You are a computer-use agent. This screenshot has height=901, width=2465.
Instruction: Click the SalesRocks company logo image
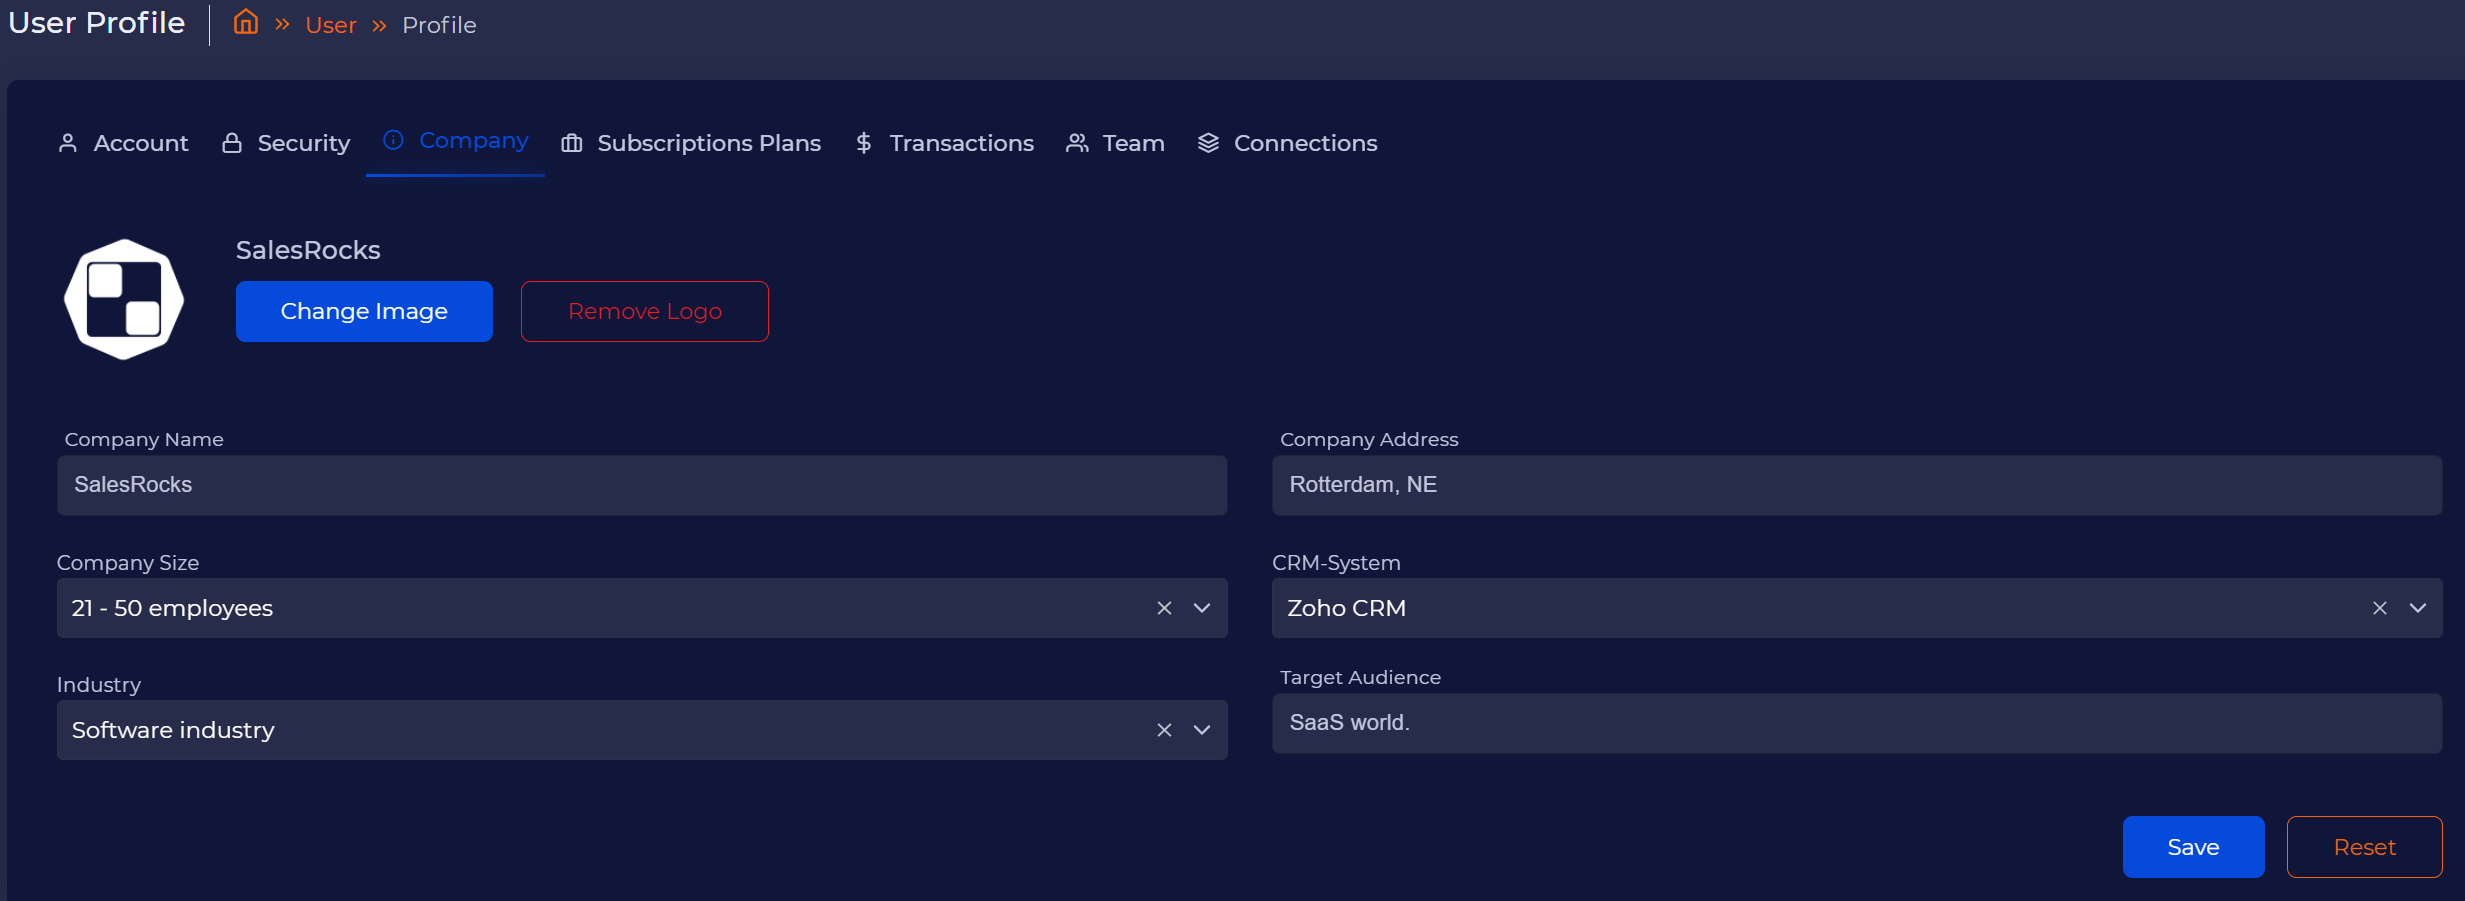[x=124, y=299]
